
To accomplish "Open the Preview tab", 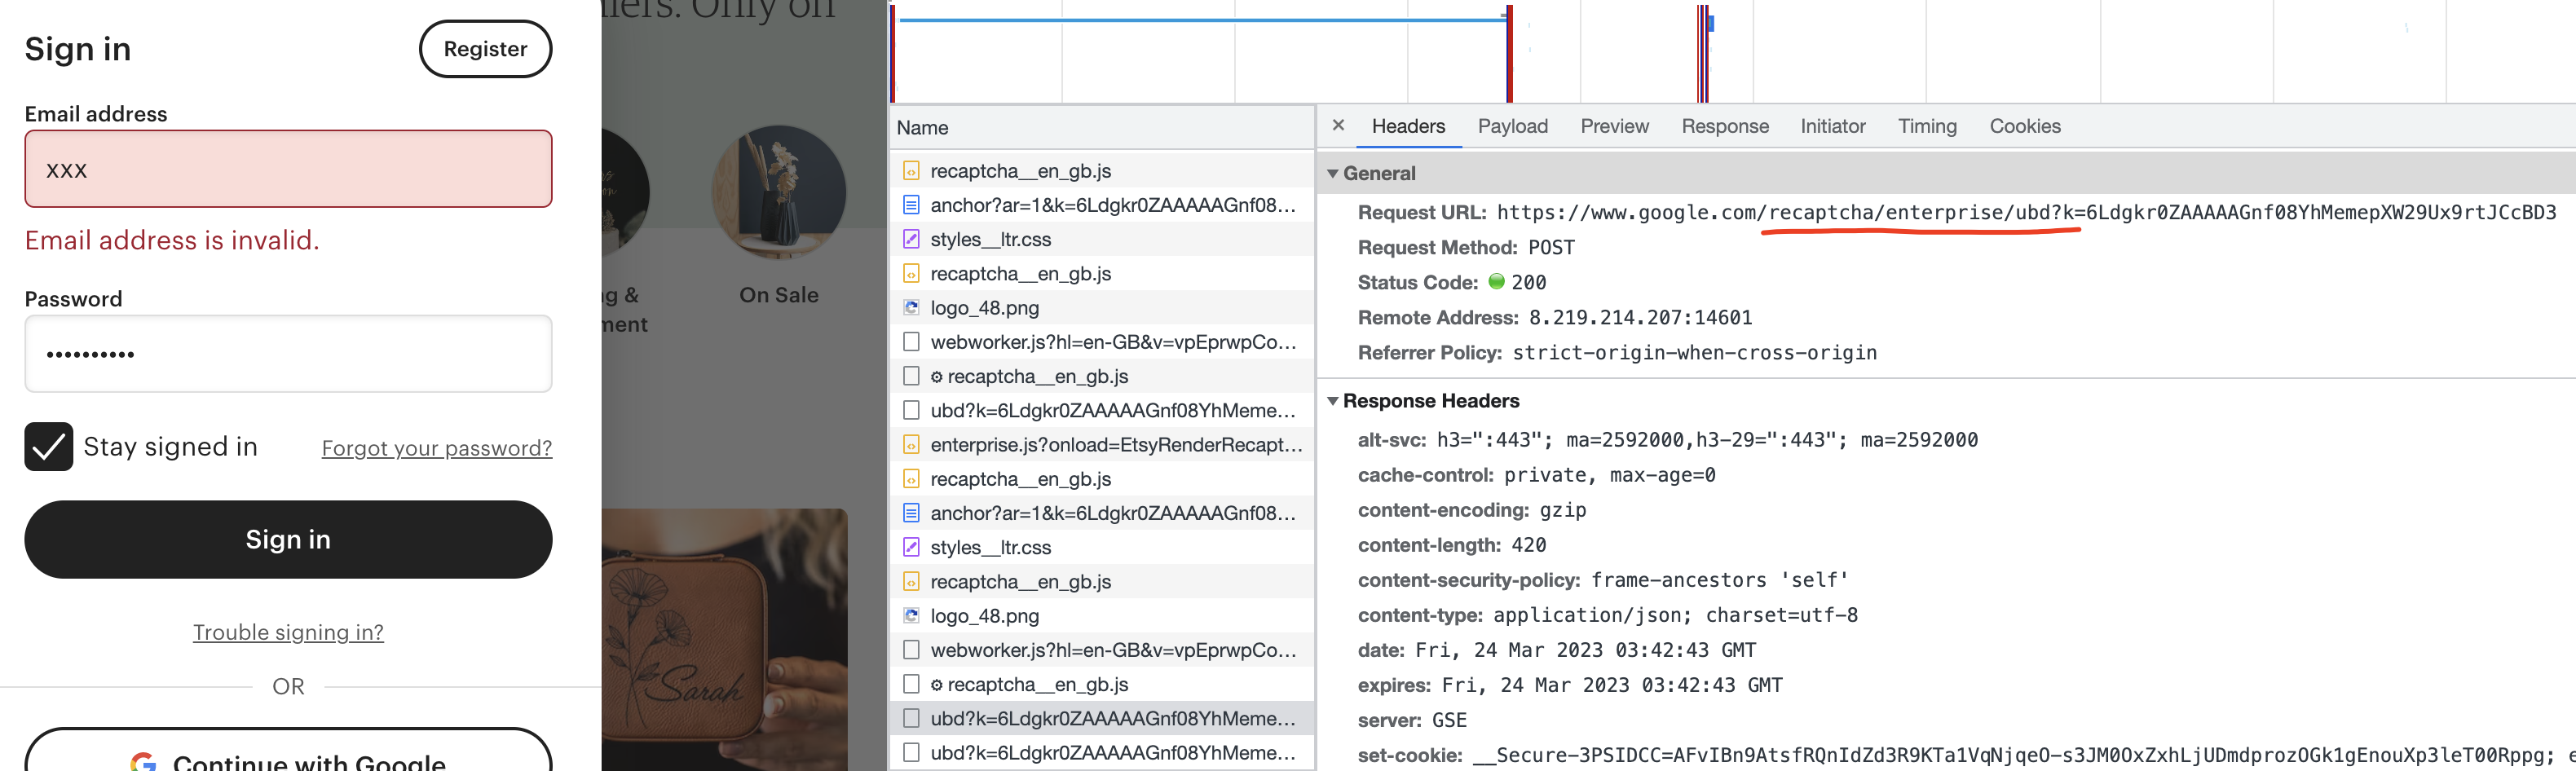I will (x=1614, y=126).
